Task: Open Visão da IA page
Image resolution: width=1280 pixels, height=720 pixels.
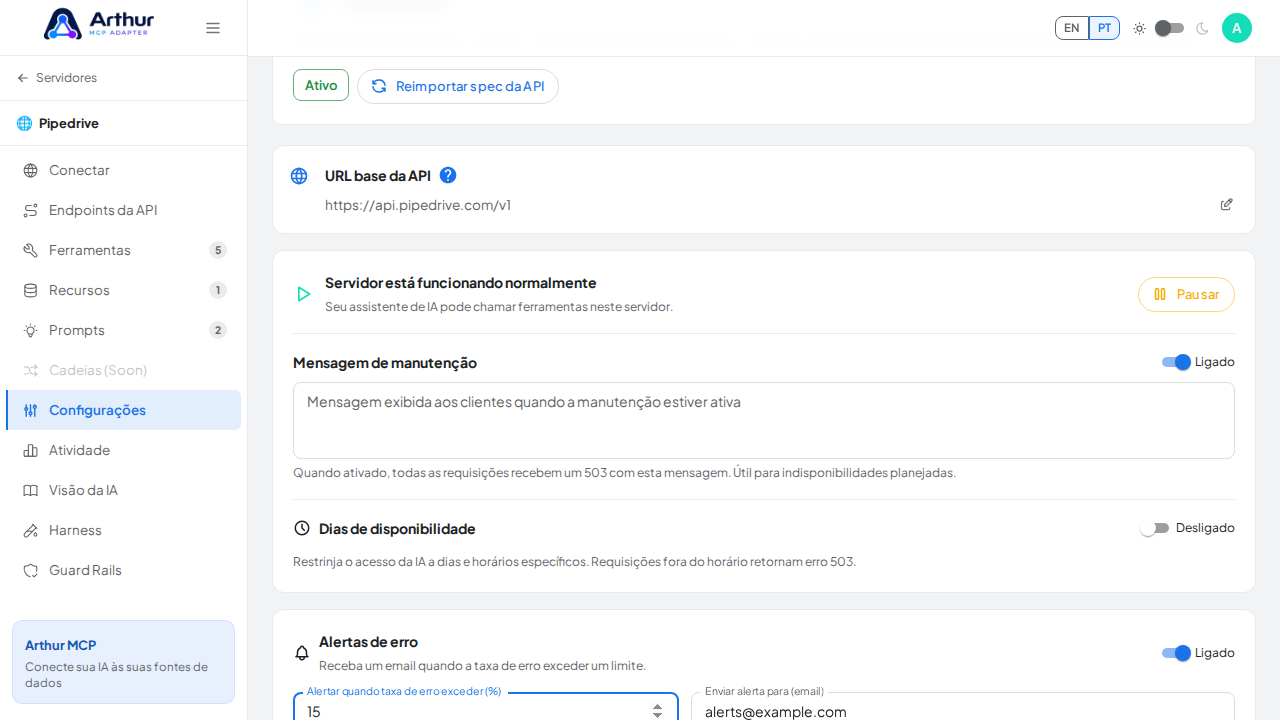Action: coord(123,490)
